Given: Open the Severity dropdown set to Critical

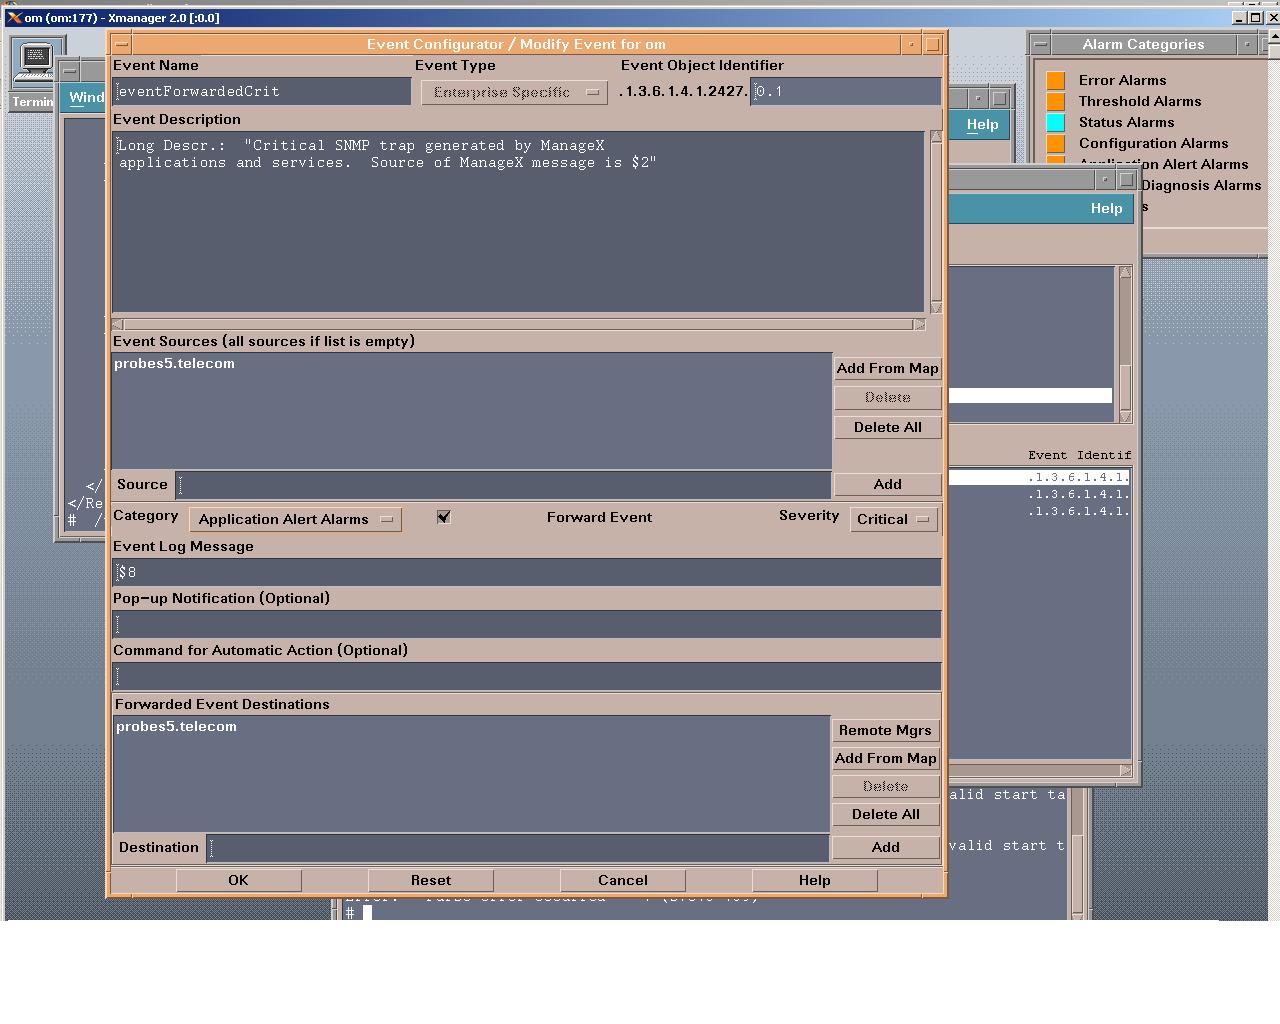Looking at the screenshot, I should (894, 519).
